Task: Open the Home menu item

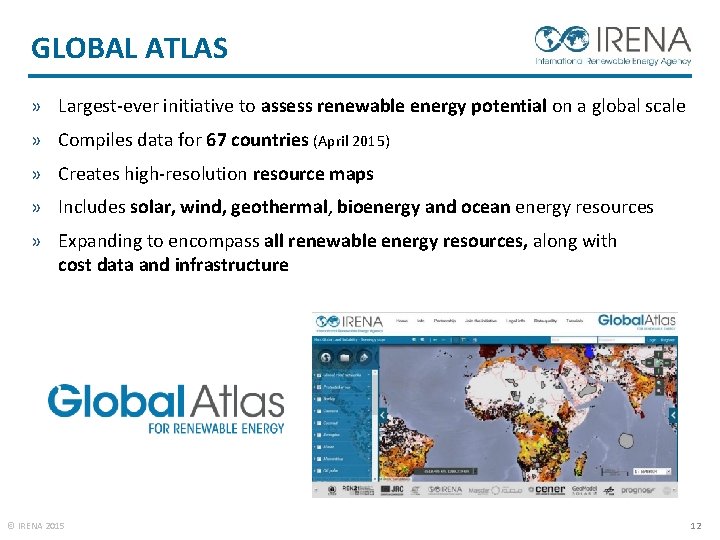Action: (402, 321)
